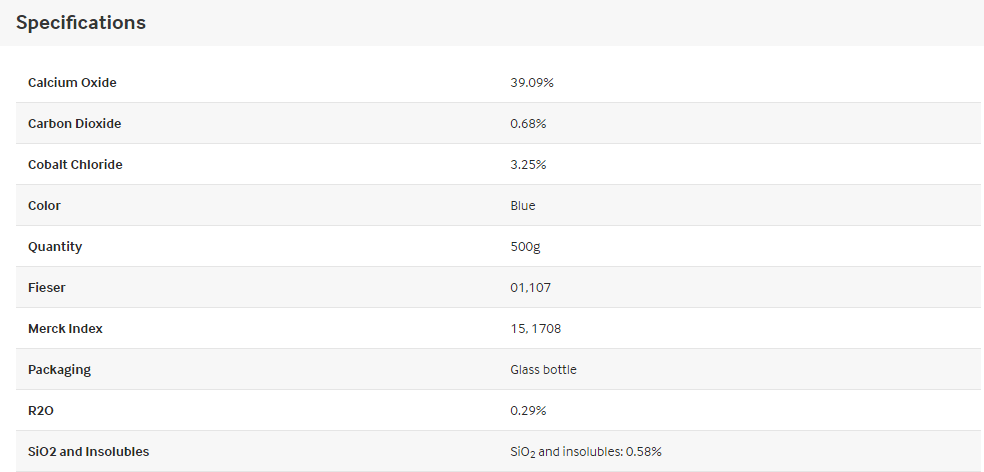This screenshot has width=984, height=472.
Task: Click the 500g quantity value
Action: (525, 247)
